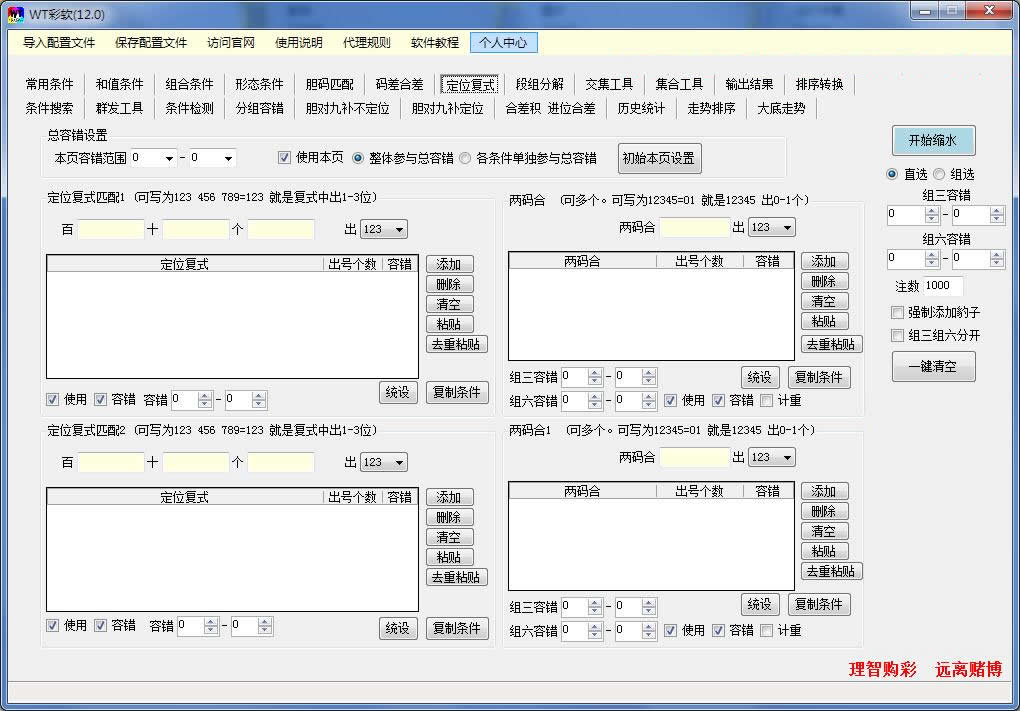Viewport: 1020px width, 711px height.
Task: Click 去重粘贴 in the 两码合 panel
Action: [830, 343]
